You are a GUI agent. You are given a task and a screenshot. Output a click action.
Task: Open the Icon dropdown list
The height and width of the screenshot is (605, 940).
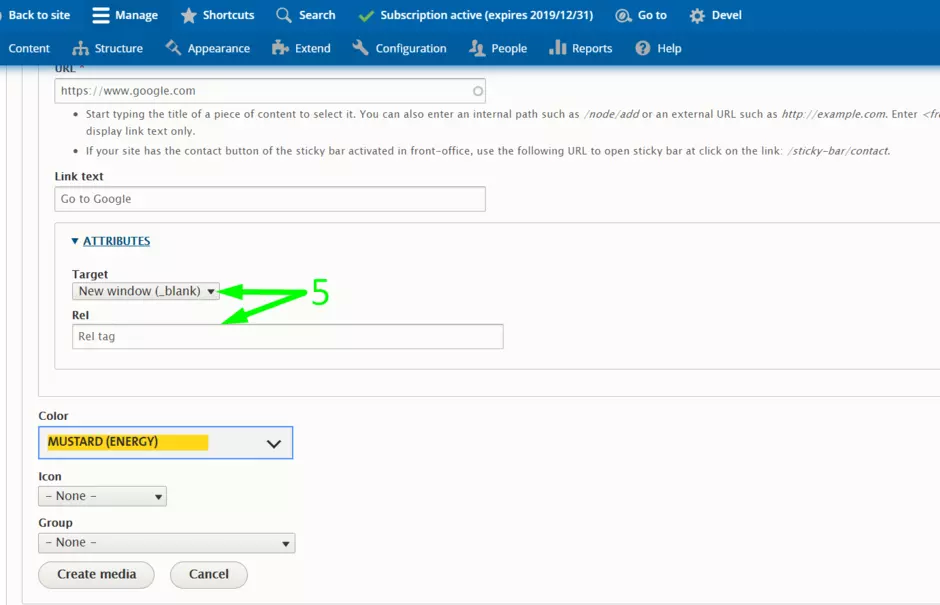(x=102, y=496)
